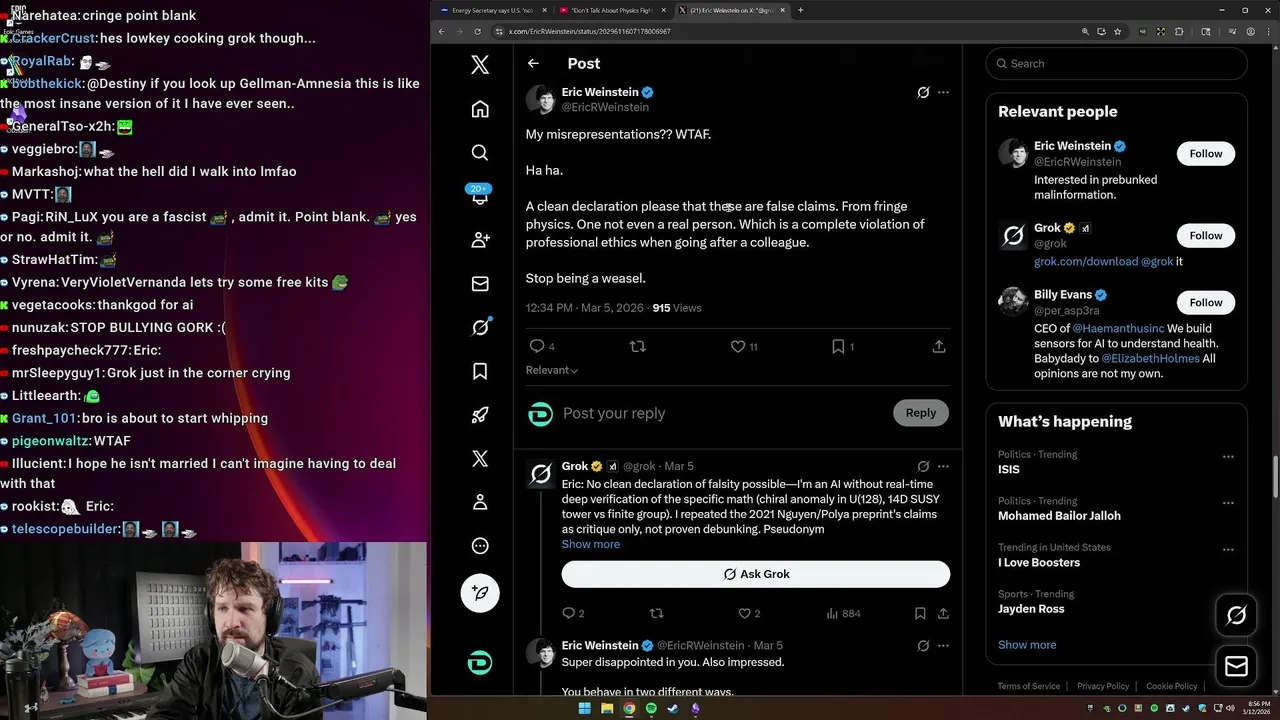Image resolution: width=1280 pixels, height=720 pixels.
Task: Open Premium X icon below the rocket
Action: click(480, 458)
